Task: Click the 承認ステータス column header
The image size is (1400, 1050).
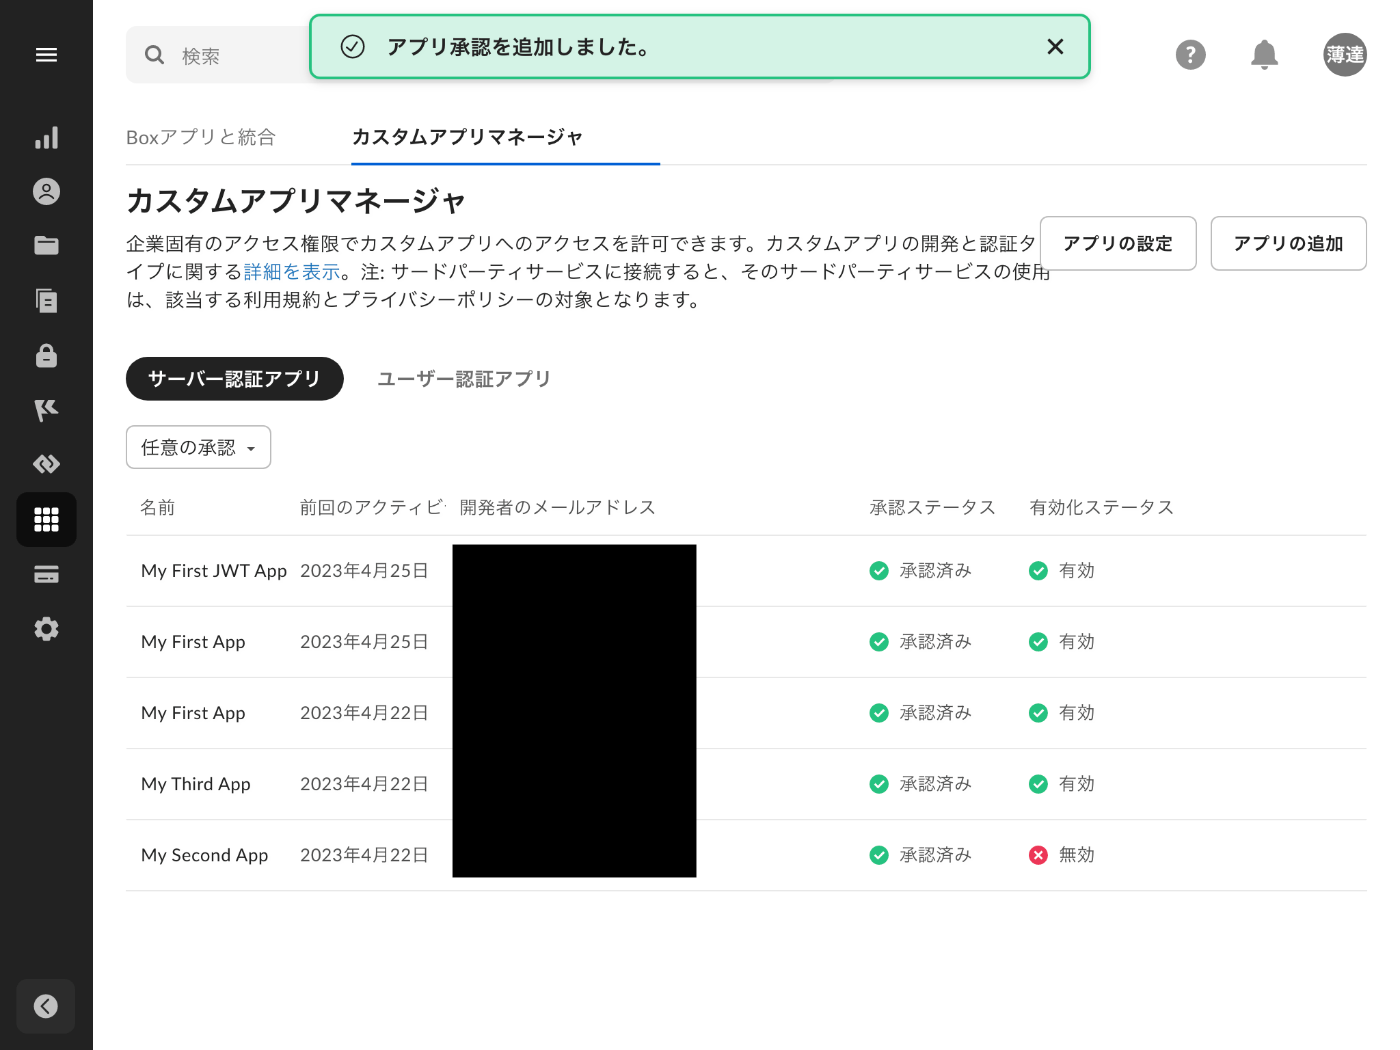Action: 933,508
